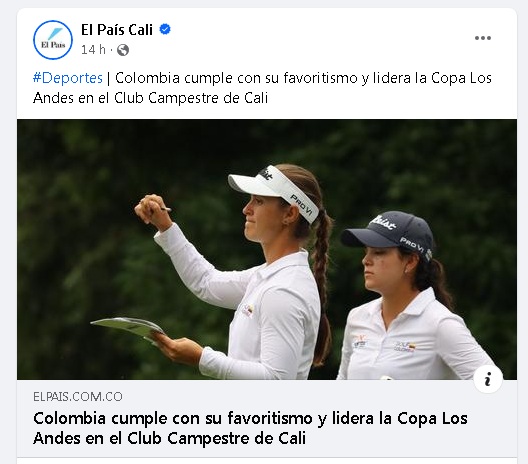Open the 14 h post timestamp
The height and width of the screenshot is (464, 528).
(x=93, y=50)
